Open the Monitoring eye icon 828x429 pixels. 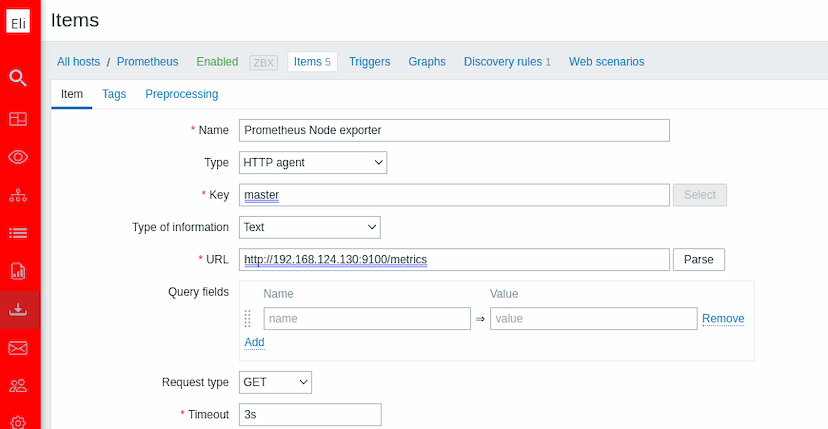[x=18, y=157]
